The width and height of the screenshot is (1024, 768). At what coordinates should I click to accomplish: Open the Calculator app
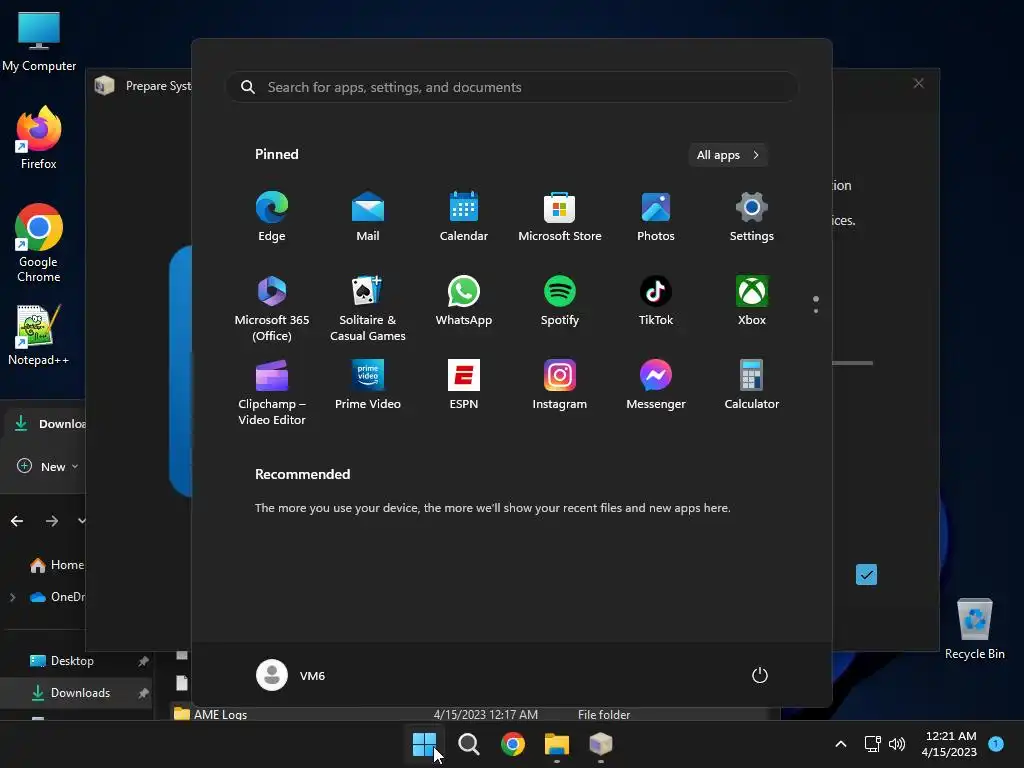752,385
